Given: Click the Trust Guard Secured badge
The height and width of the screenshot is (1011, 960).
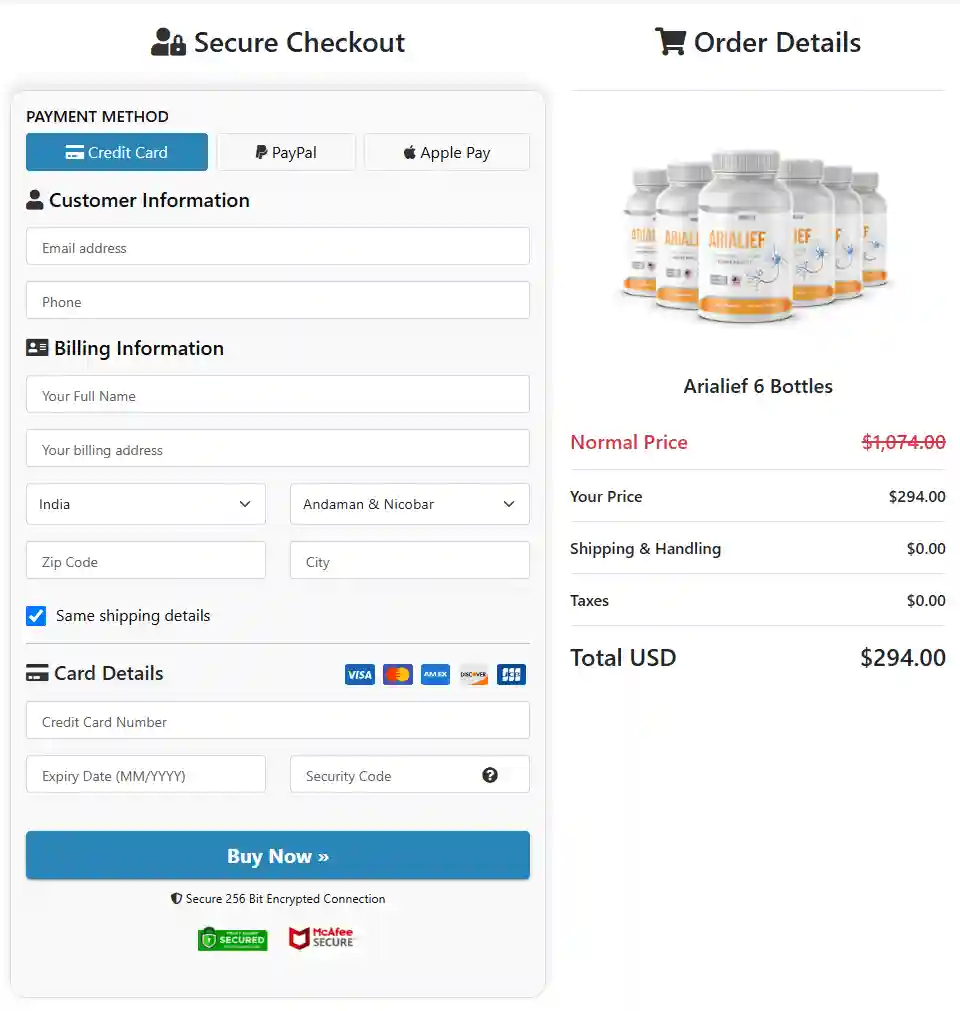Looking at the screenshot, I should point(232,938).
